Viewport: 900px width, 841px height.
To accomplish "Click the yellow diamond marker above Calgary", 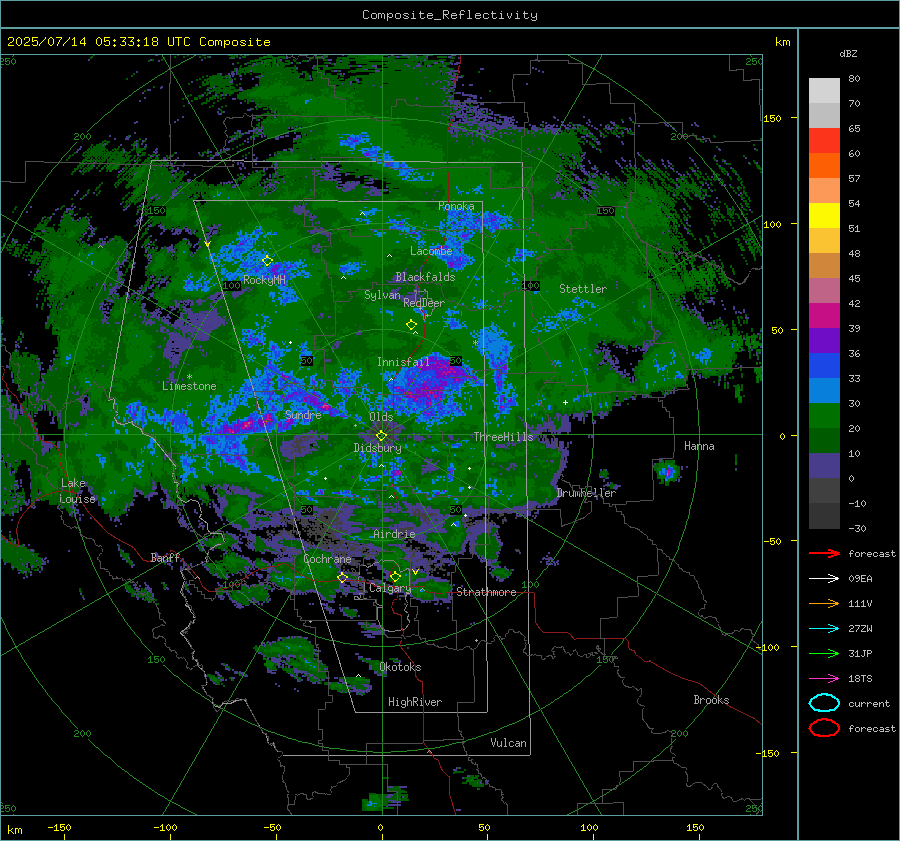I will [395, 576].
